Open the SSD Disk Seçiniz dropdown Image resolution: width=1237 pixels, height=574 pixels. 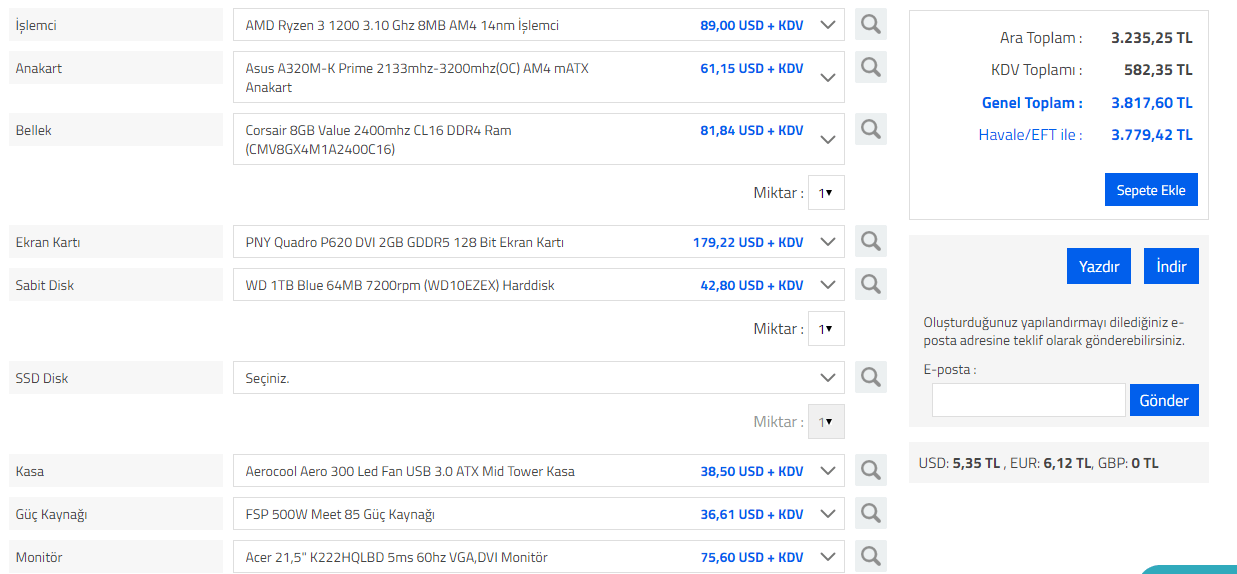tap(539, 378)
